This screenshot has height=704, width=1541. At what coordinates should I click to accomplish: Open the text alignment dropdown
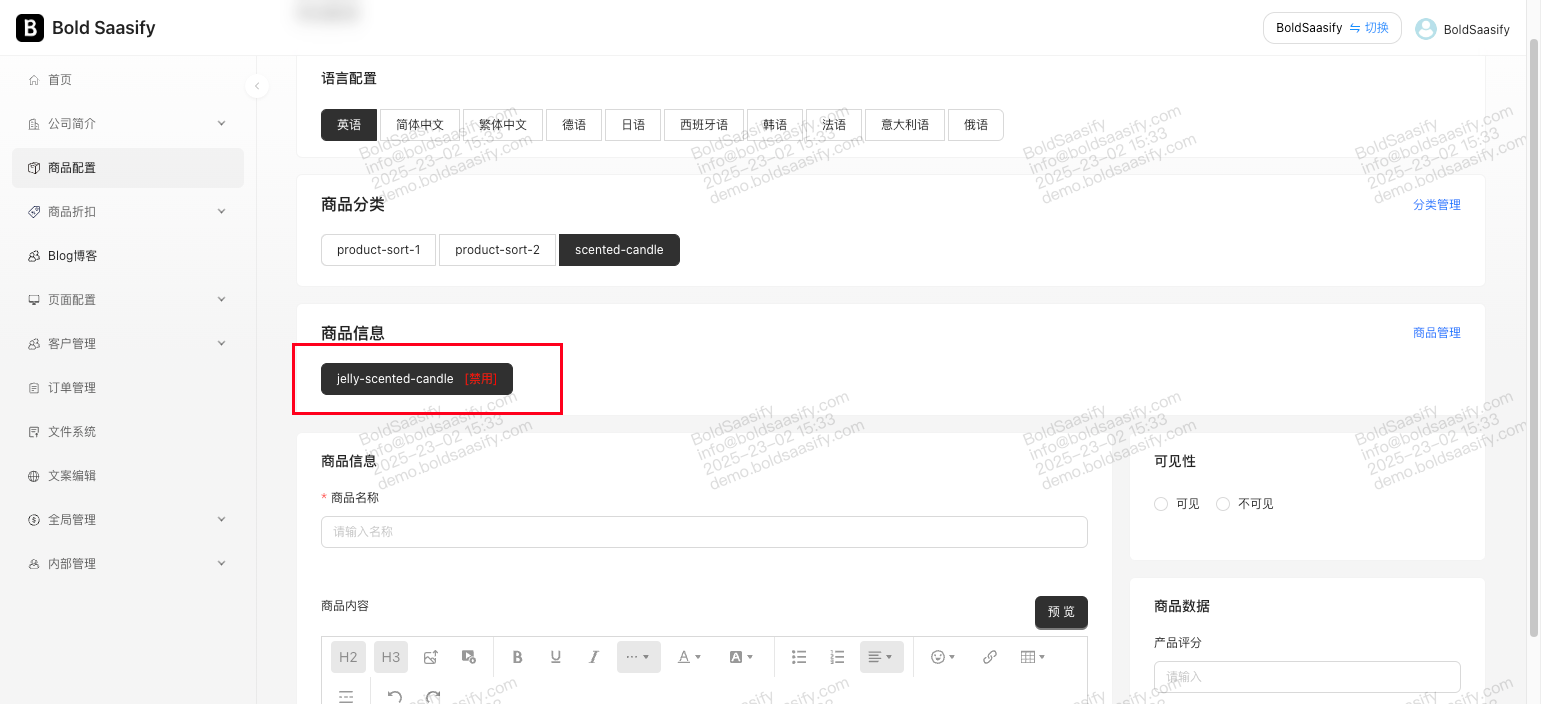(881, 657)
